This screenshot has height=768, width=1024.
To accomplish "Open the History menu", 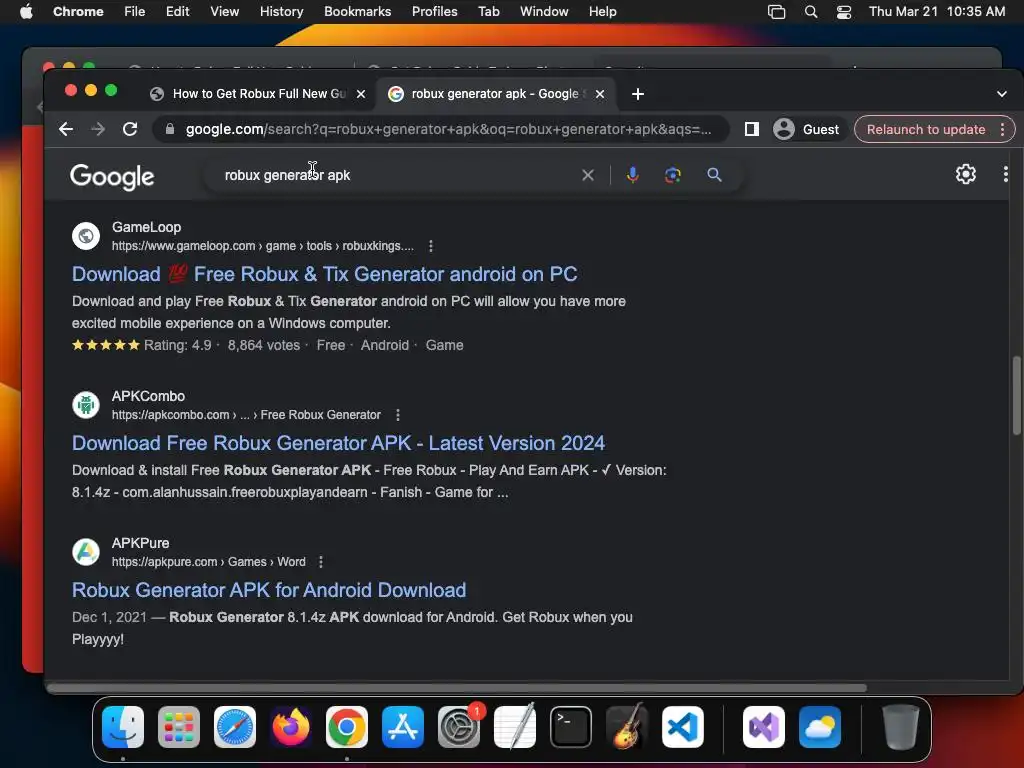I will tap(281, 11).
